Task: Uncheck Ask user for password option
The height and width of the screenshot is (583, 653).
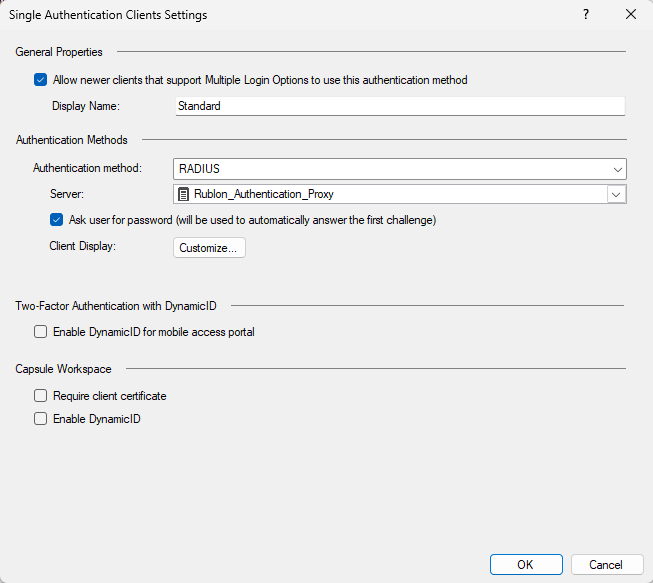Action: 57,220
